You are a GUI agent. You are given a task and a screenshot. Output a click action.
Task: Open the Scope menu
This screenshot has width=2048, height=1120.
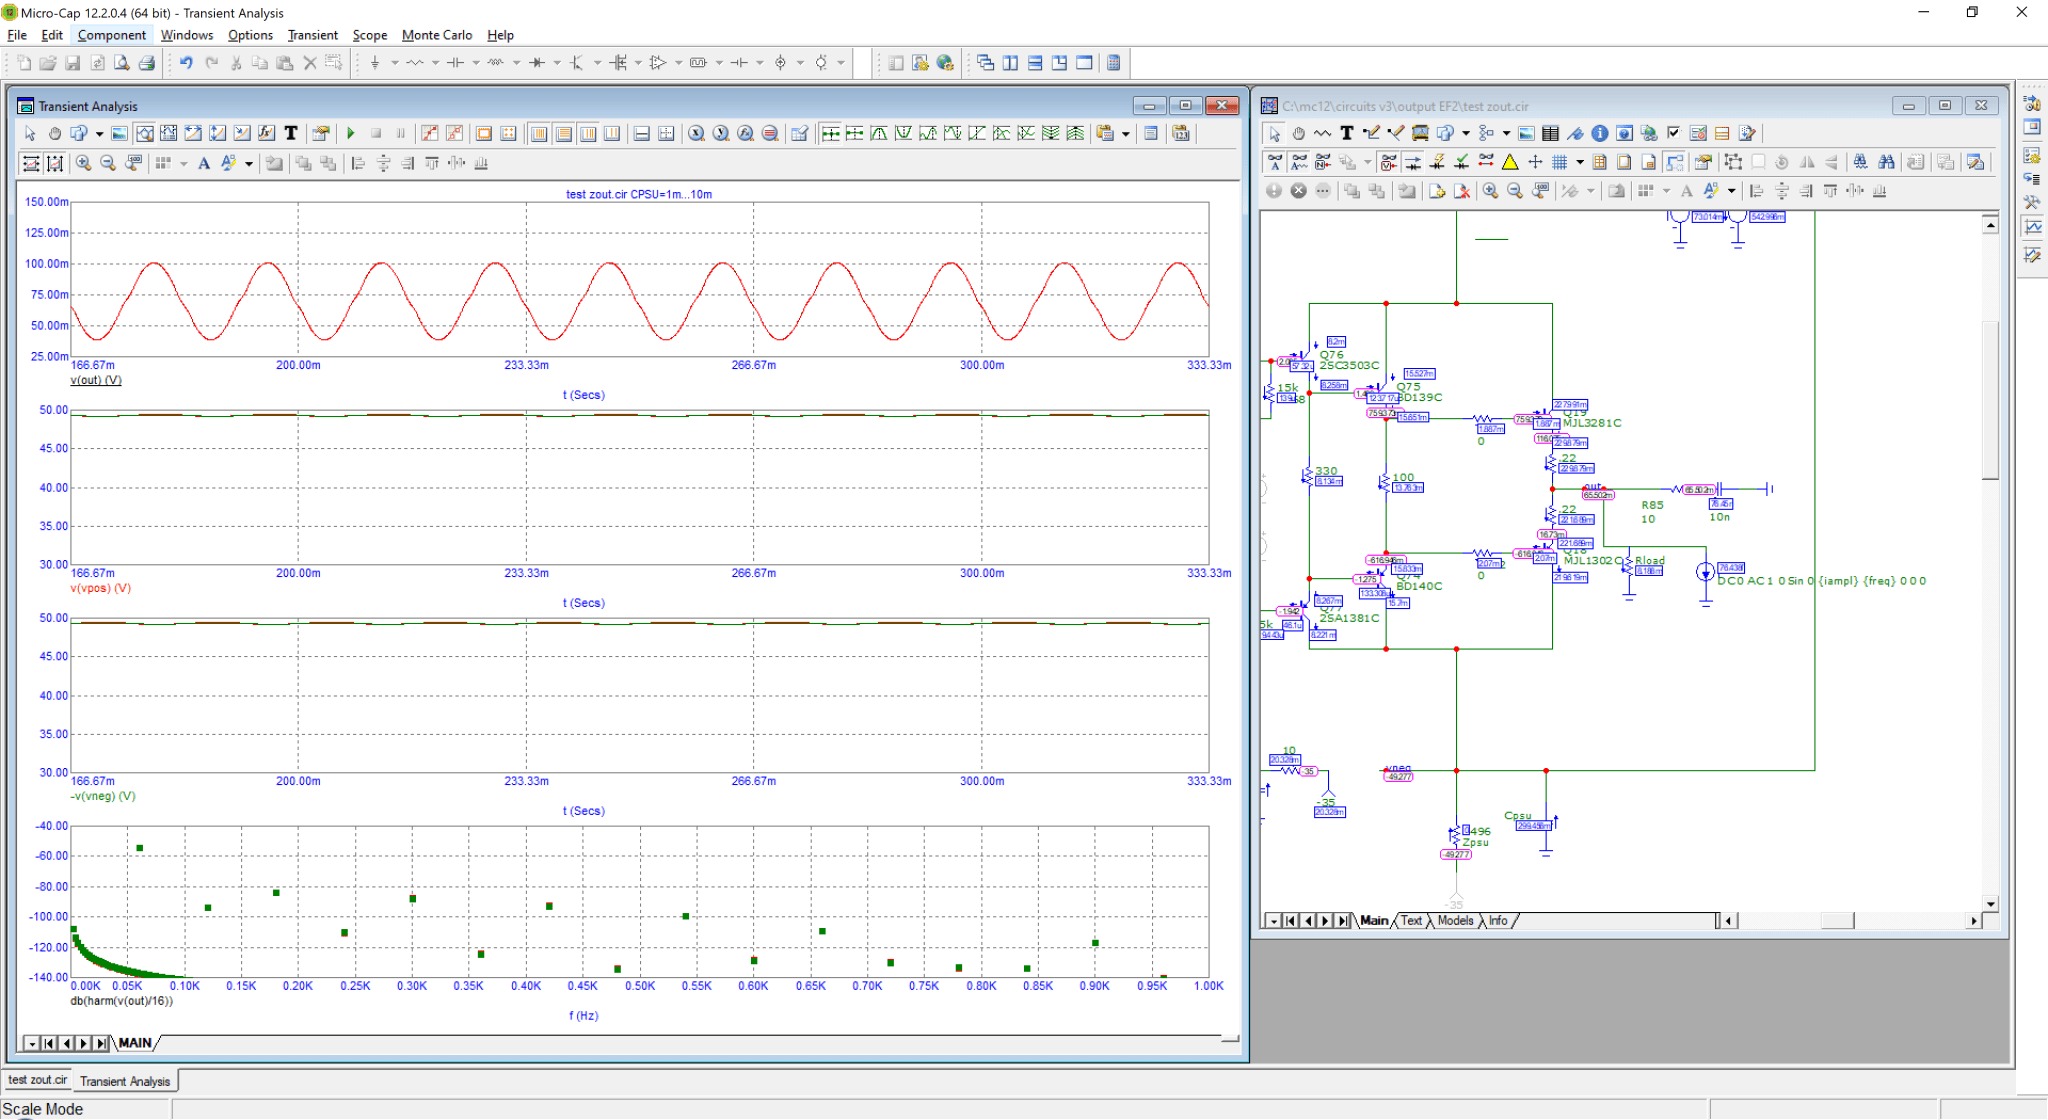pos(370,35)
